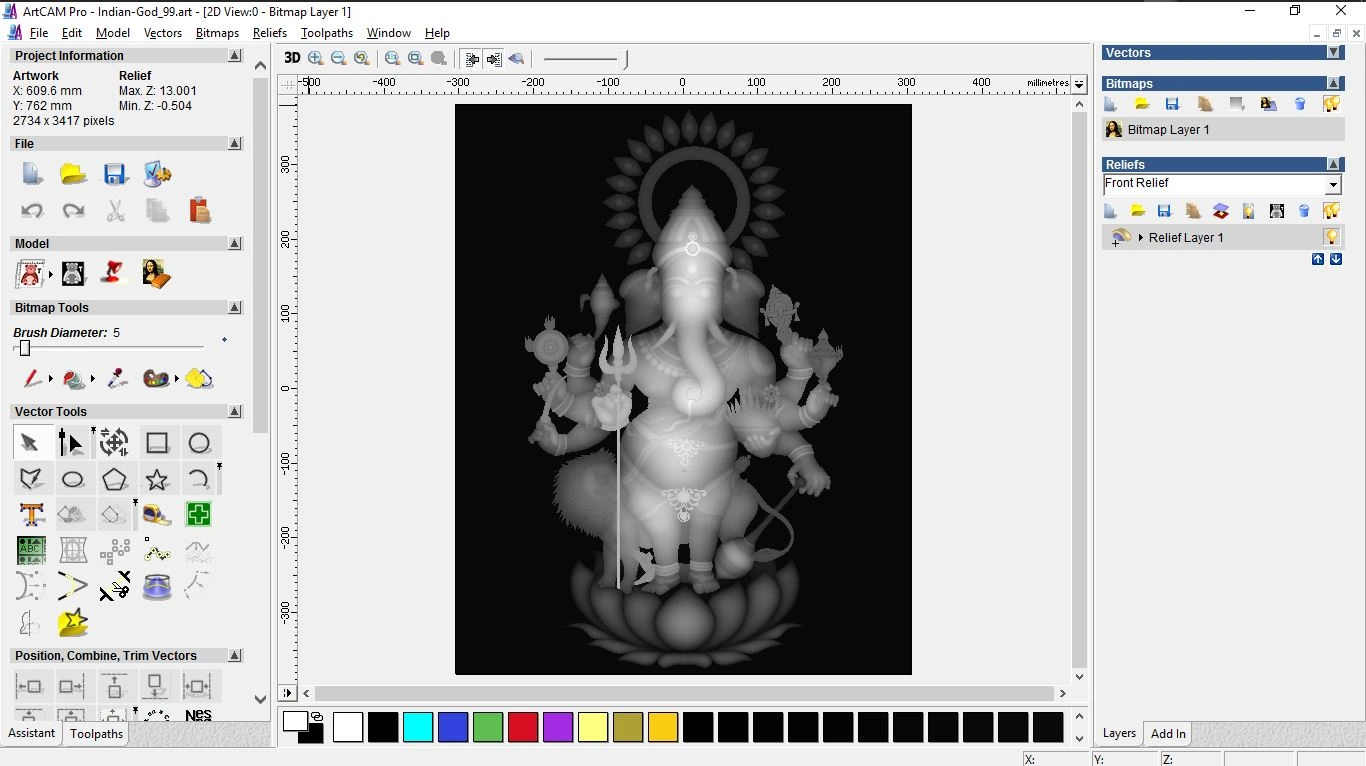Switch to the Add In tab
The image size is (1366, 766).
(x=1168, y=733)
